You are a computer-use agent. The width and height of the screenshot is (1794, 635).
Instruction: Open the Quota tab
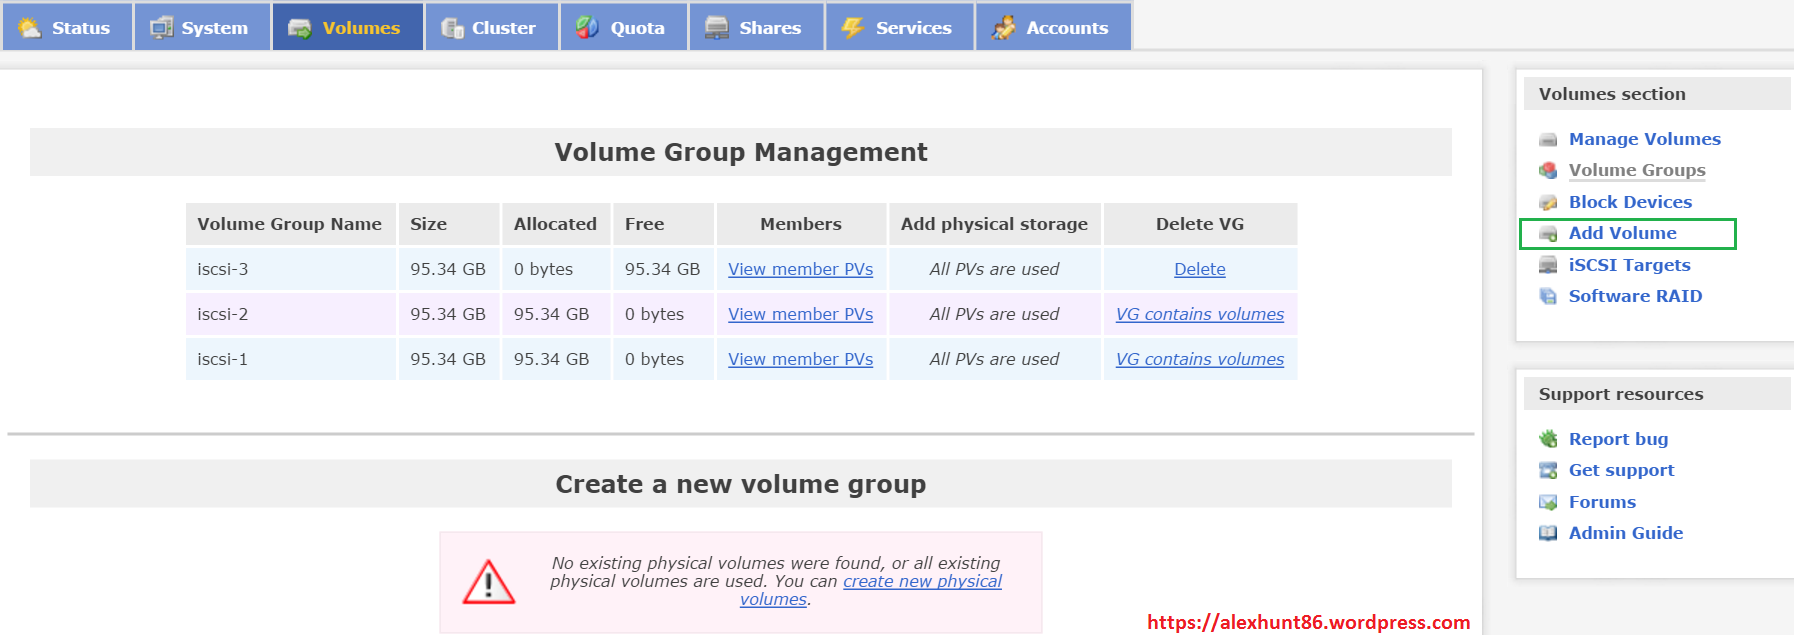623,27
